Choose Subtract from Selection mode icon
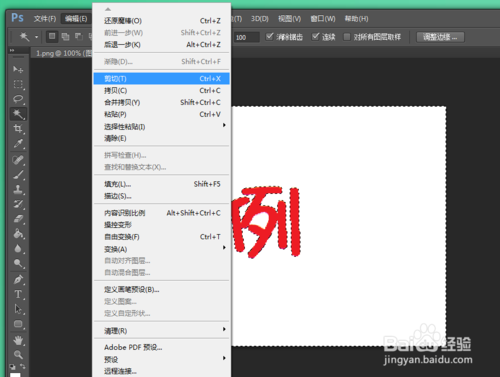The height and width of the screenshot is (377, 500). tap(79, 37)
